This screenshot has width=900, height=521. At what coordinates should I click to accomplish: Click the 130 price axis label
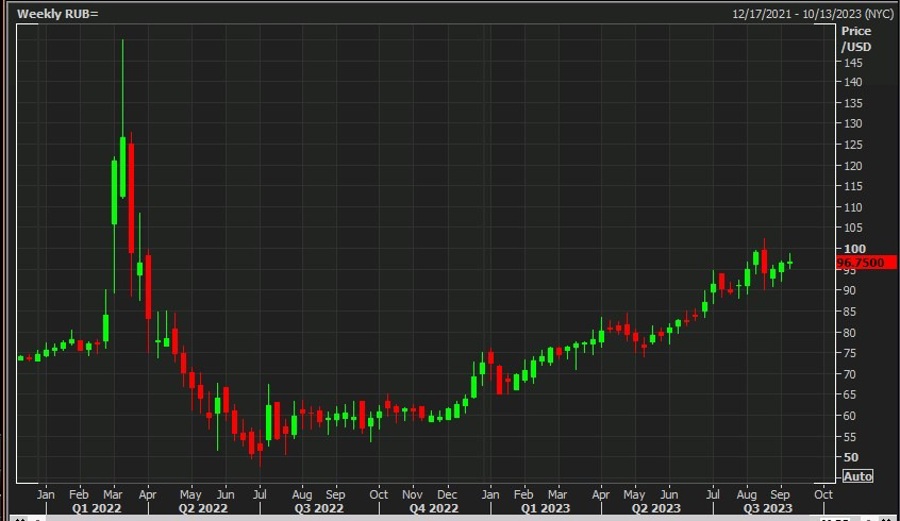point(852,123)
